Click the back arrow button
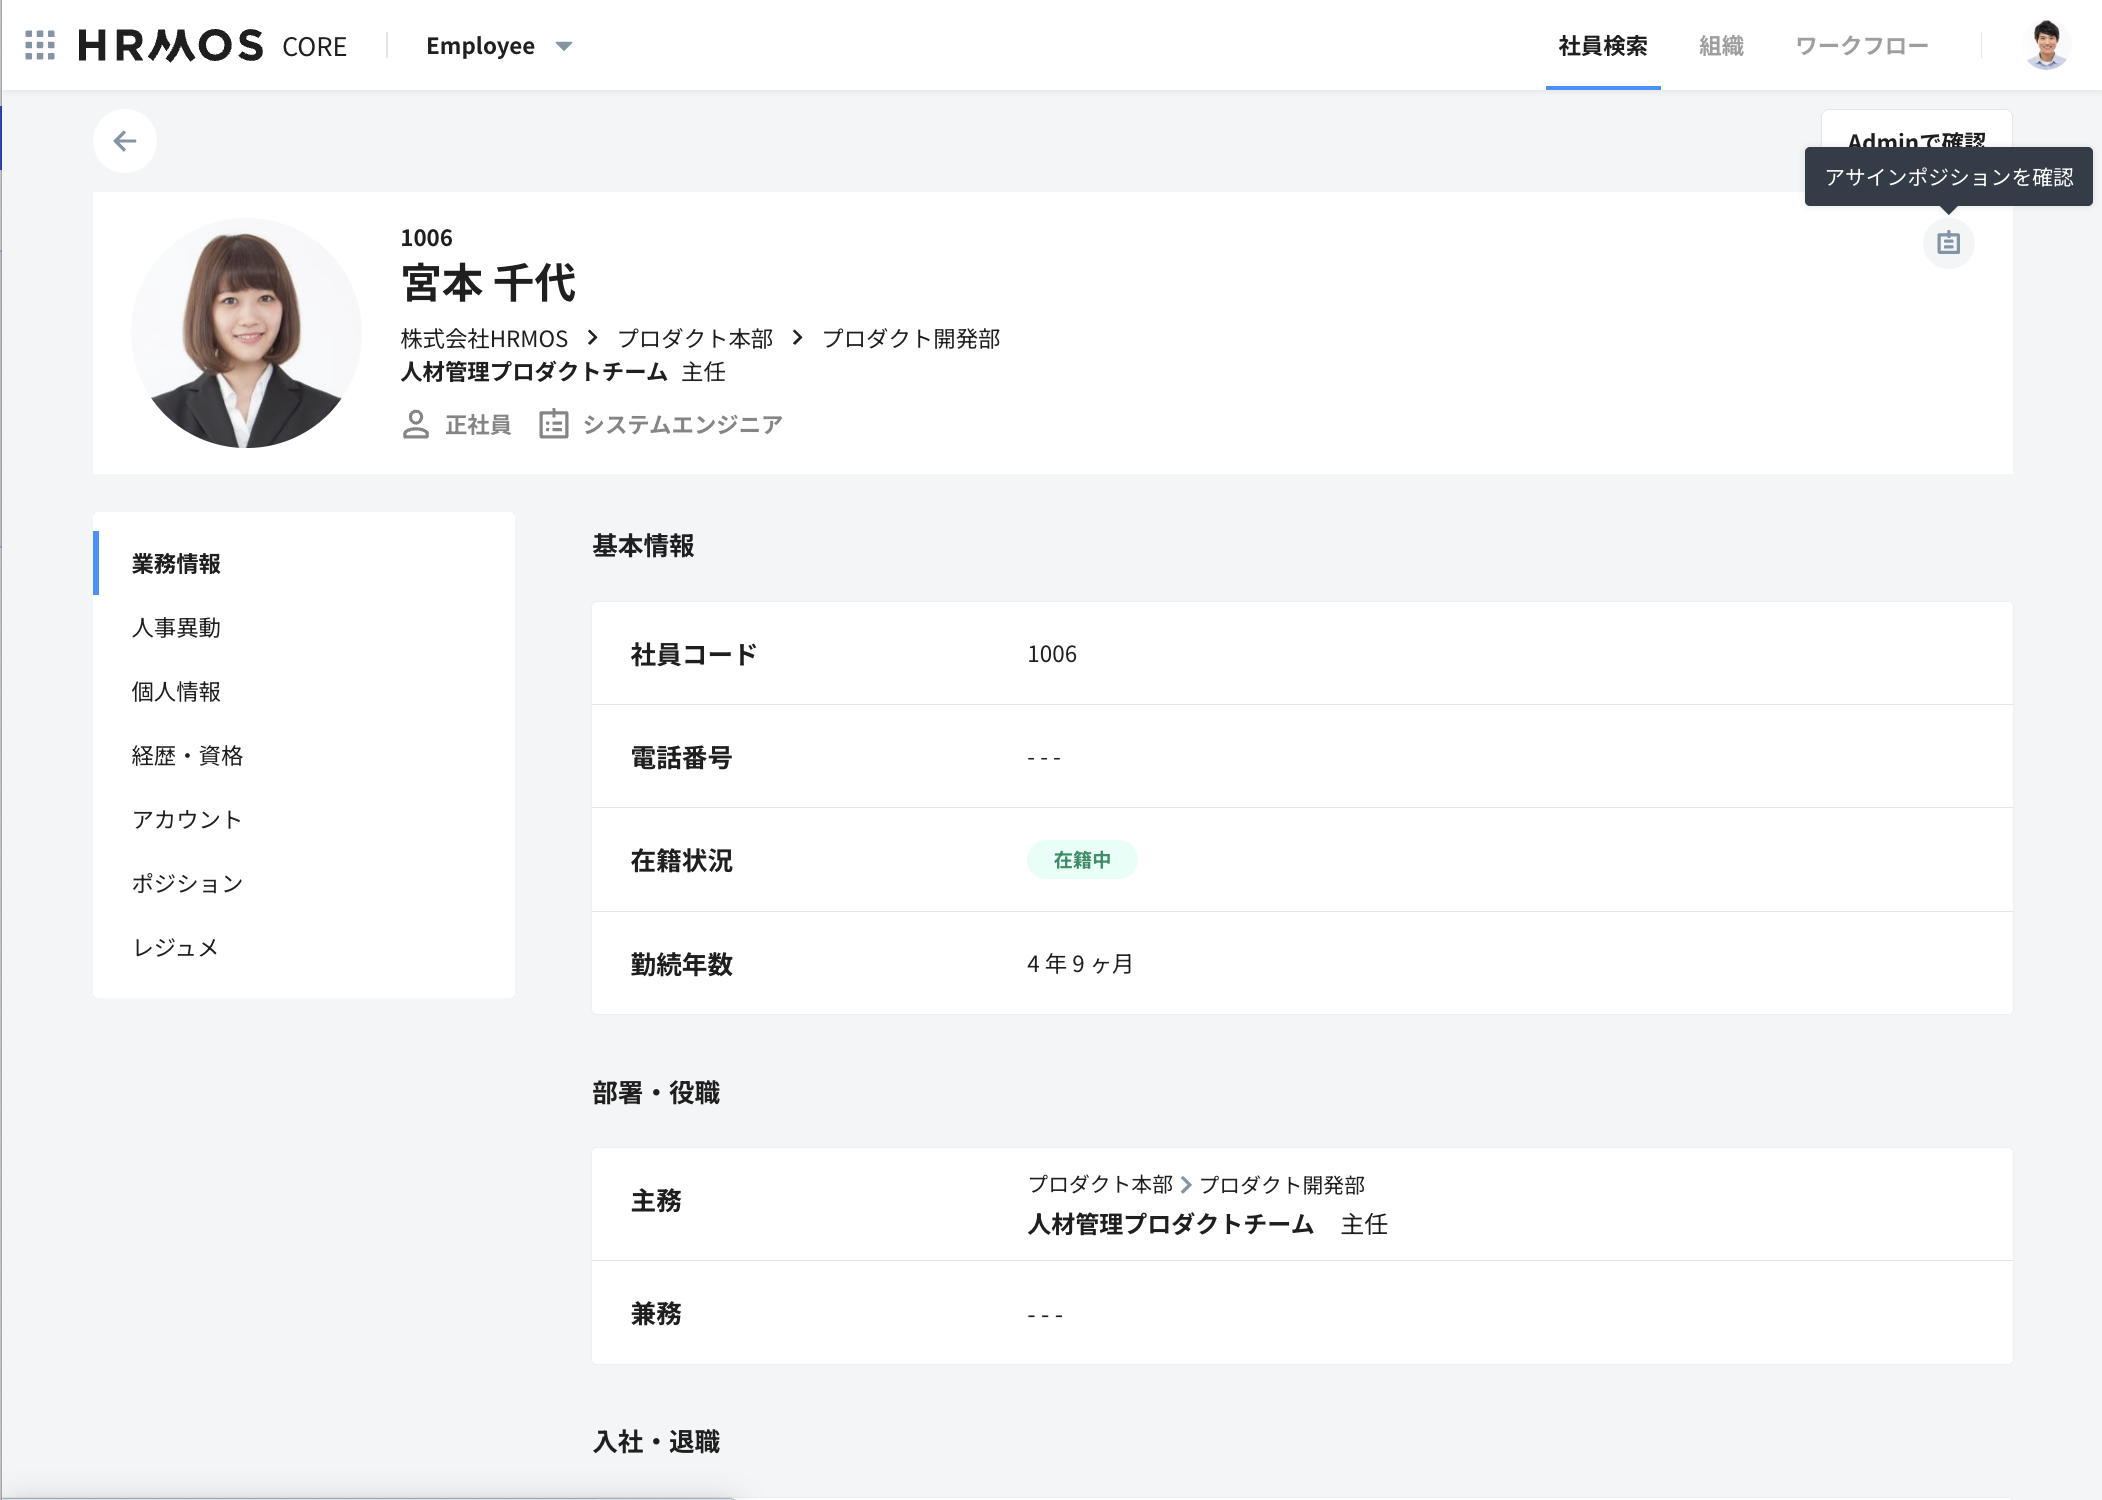The height and width of the screenshot is (1500, 2102). [x=125, y=141]
